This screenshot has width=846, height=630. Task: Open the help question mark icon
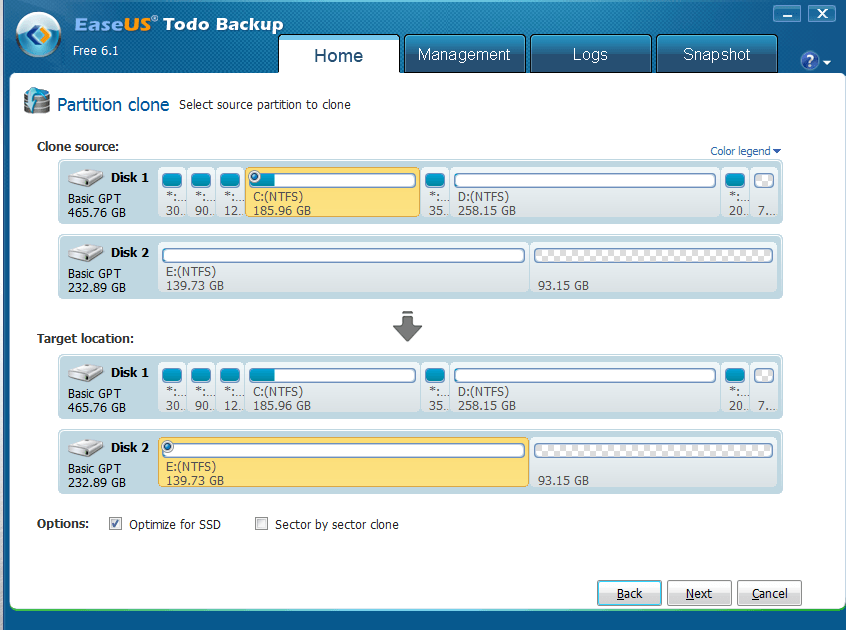(809, 60)
